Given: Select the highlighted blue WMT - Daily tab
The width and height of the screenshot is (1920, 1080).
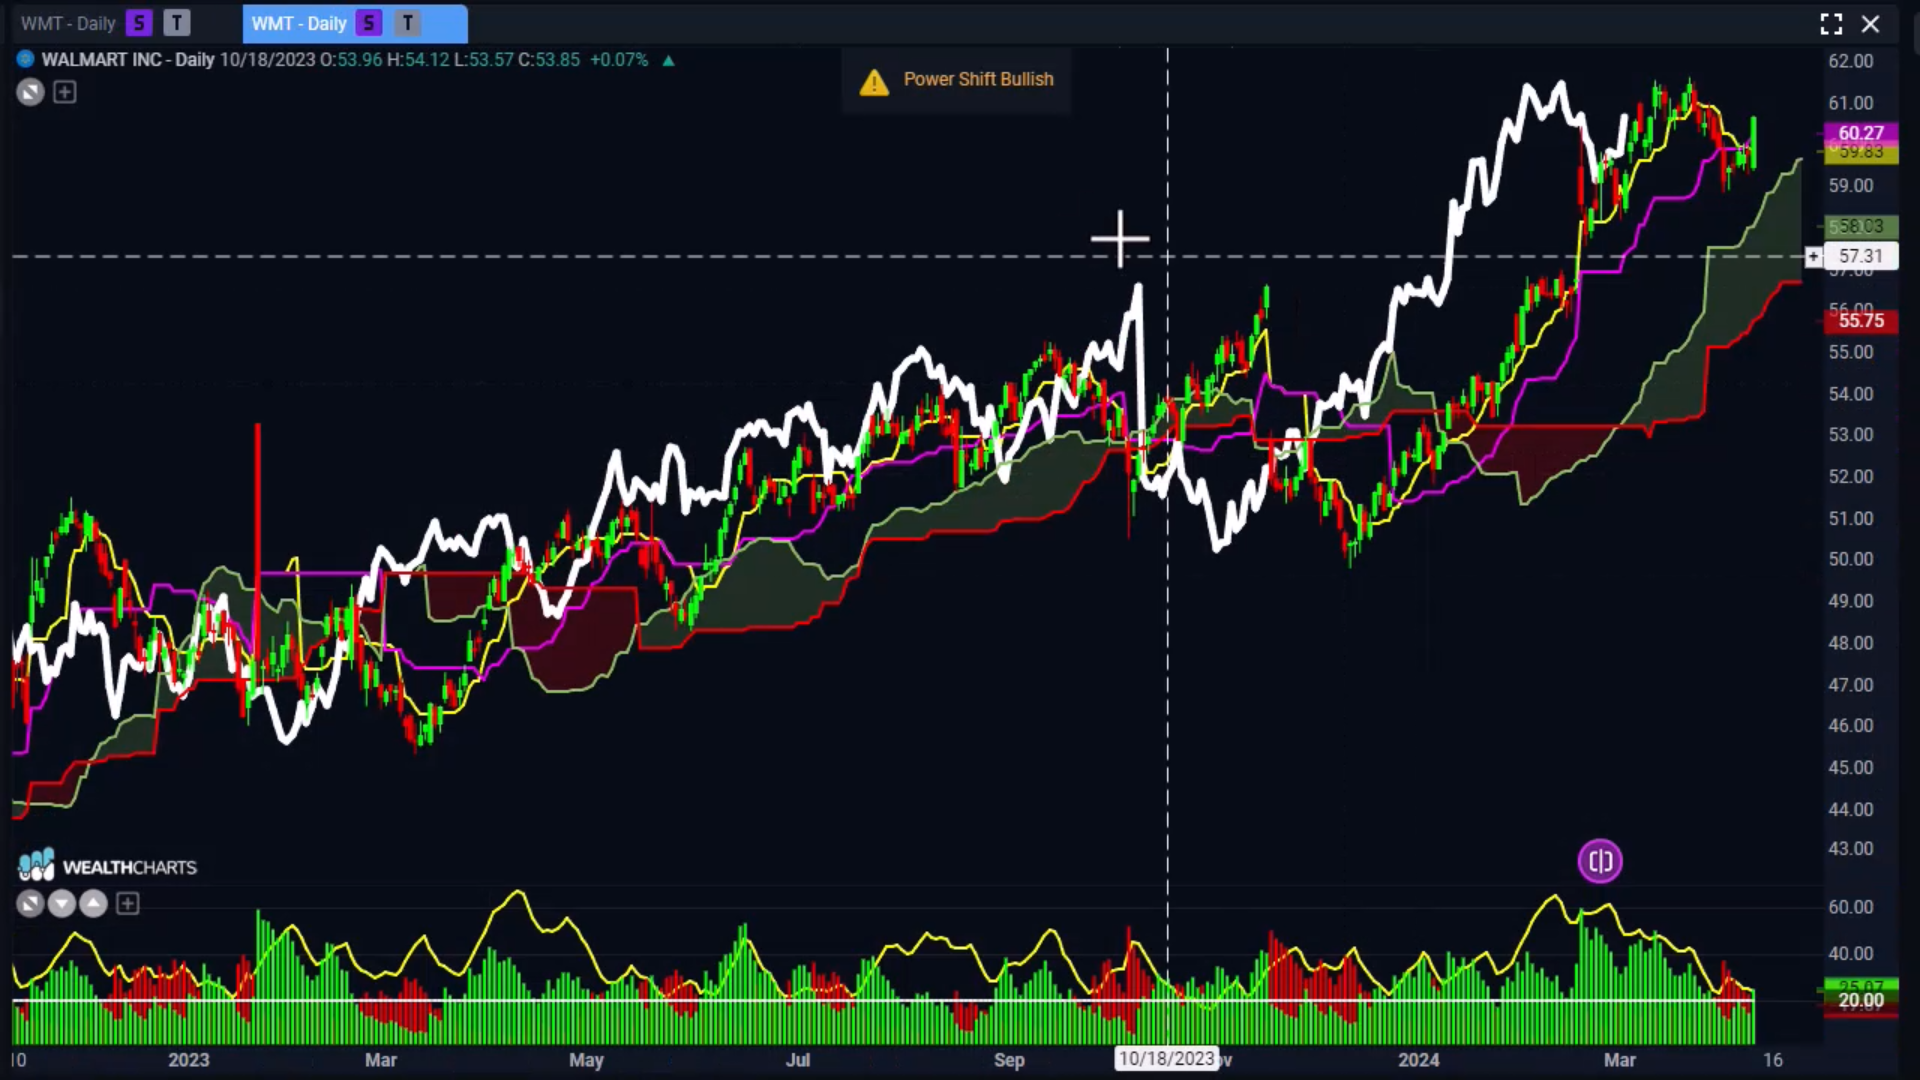Looking at the screenshot, I should [x=354, y=23].
